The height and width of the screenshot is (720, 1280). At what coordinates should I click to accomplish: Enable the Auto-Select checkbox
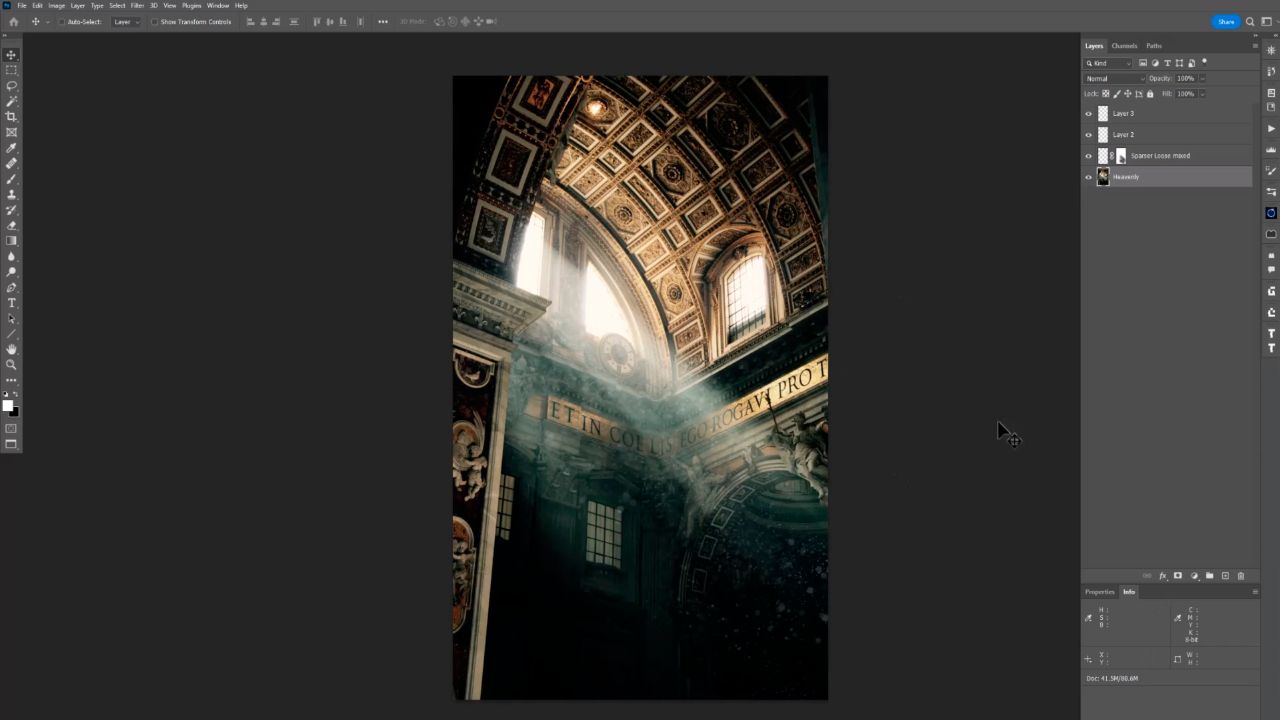tap(62, 22)
